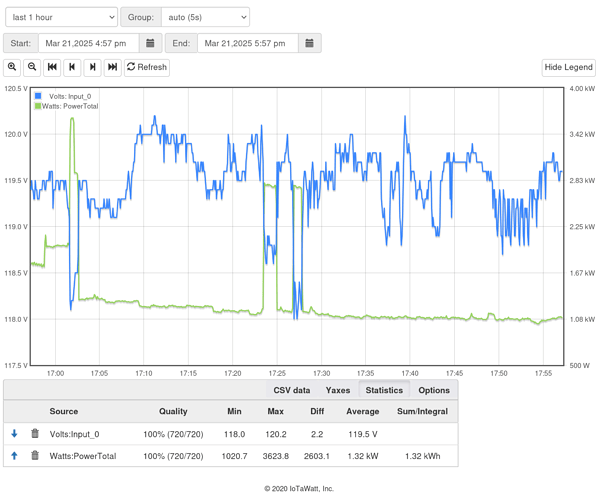Image resolution: width=600 pixels, height=500 pixels.
Task: Switch to the CSV data tab
Action: (x=292, y=390)
